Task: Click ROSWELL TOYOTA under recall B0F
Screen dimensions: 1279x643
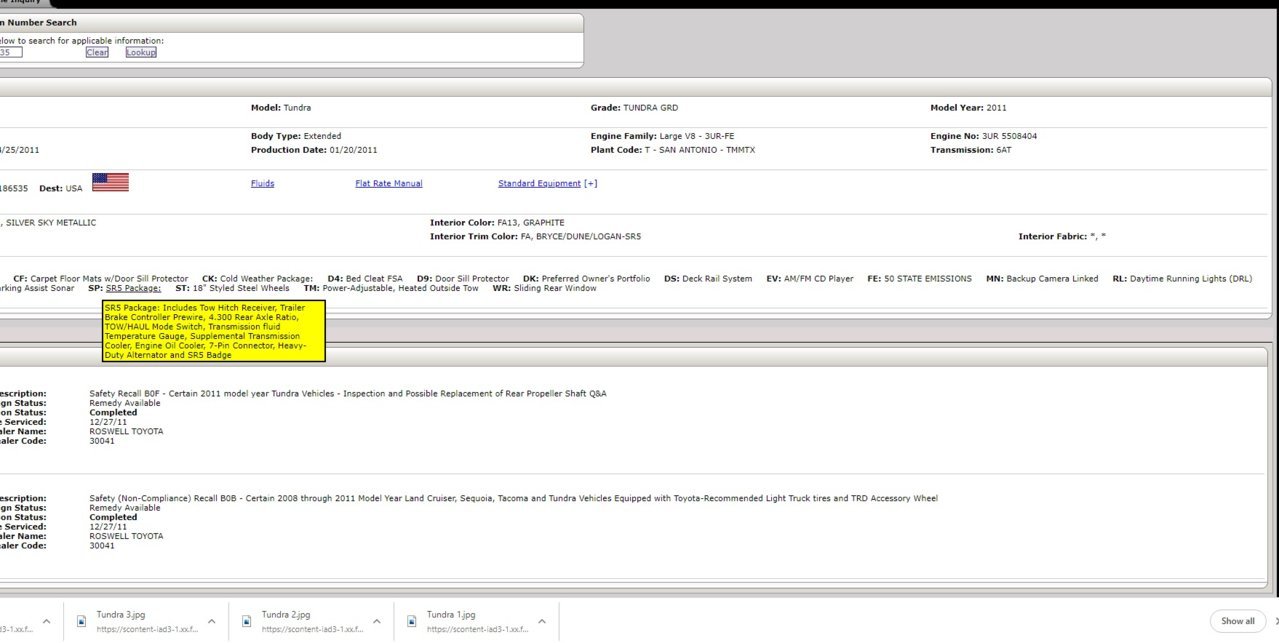Action: pyautogui.click(x=126, y=432)
